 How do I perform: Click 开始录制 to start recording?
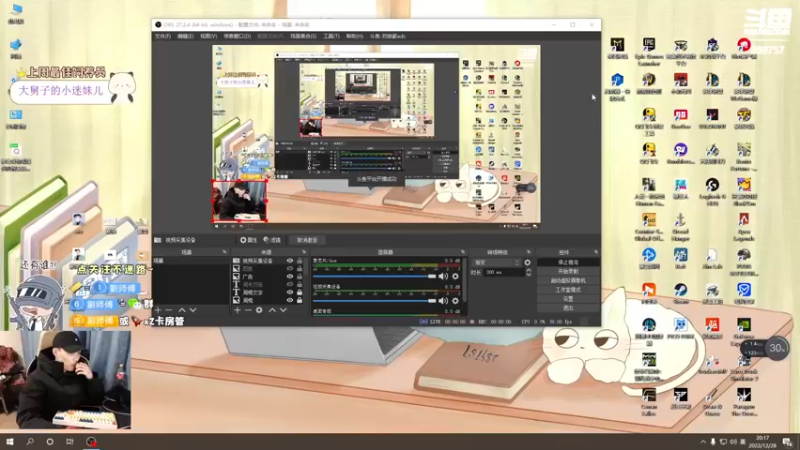coord(568,271)
